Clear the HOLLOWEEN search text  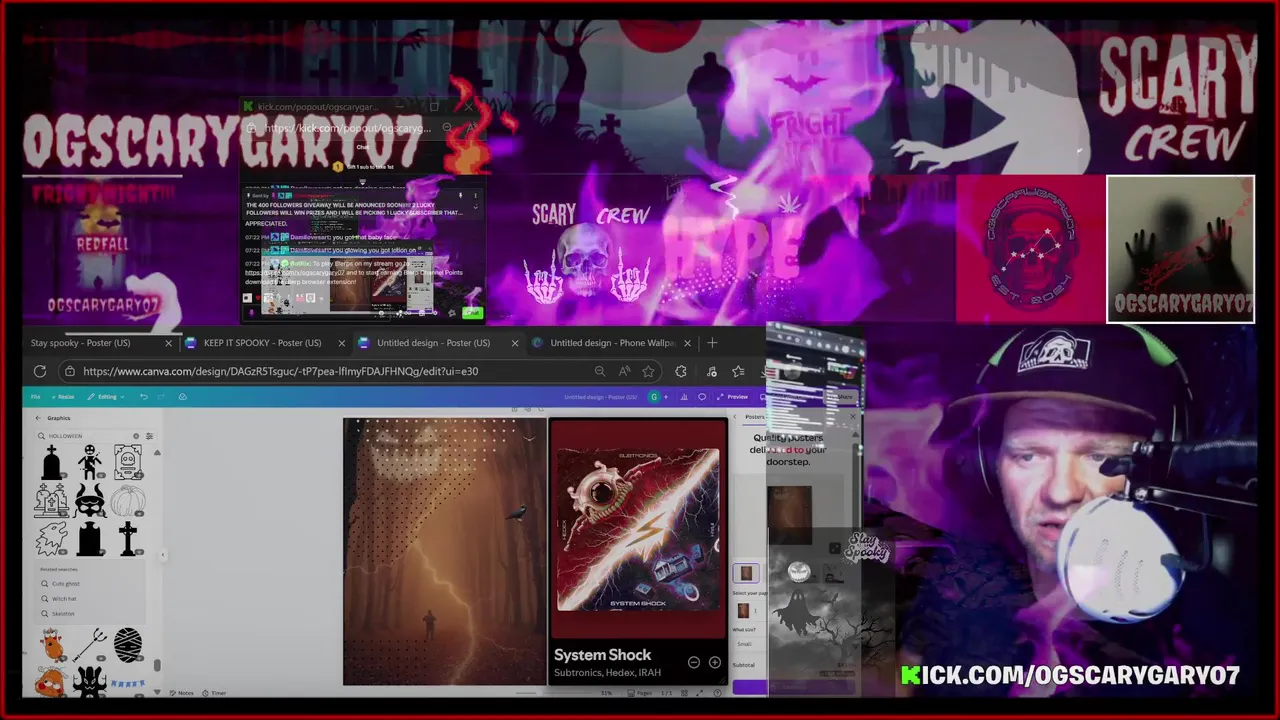[136, 436]
